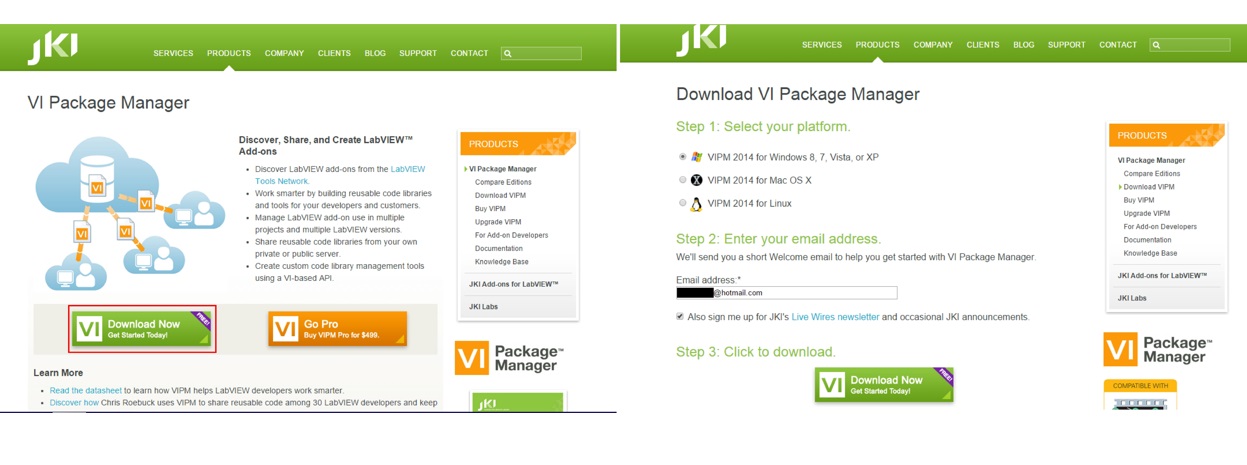The image size is (1247, 465).
Task: Click the VI Package Manager logo below left sidebar
Action: [509, 359]
